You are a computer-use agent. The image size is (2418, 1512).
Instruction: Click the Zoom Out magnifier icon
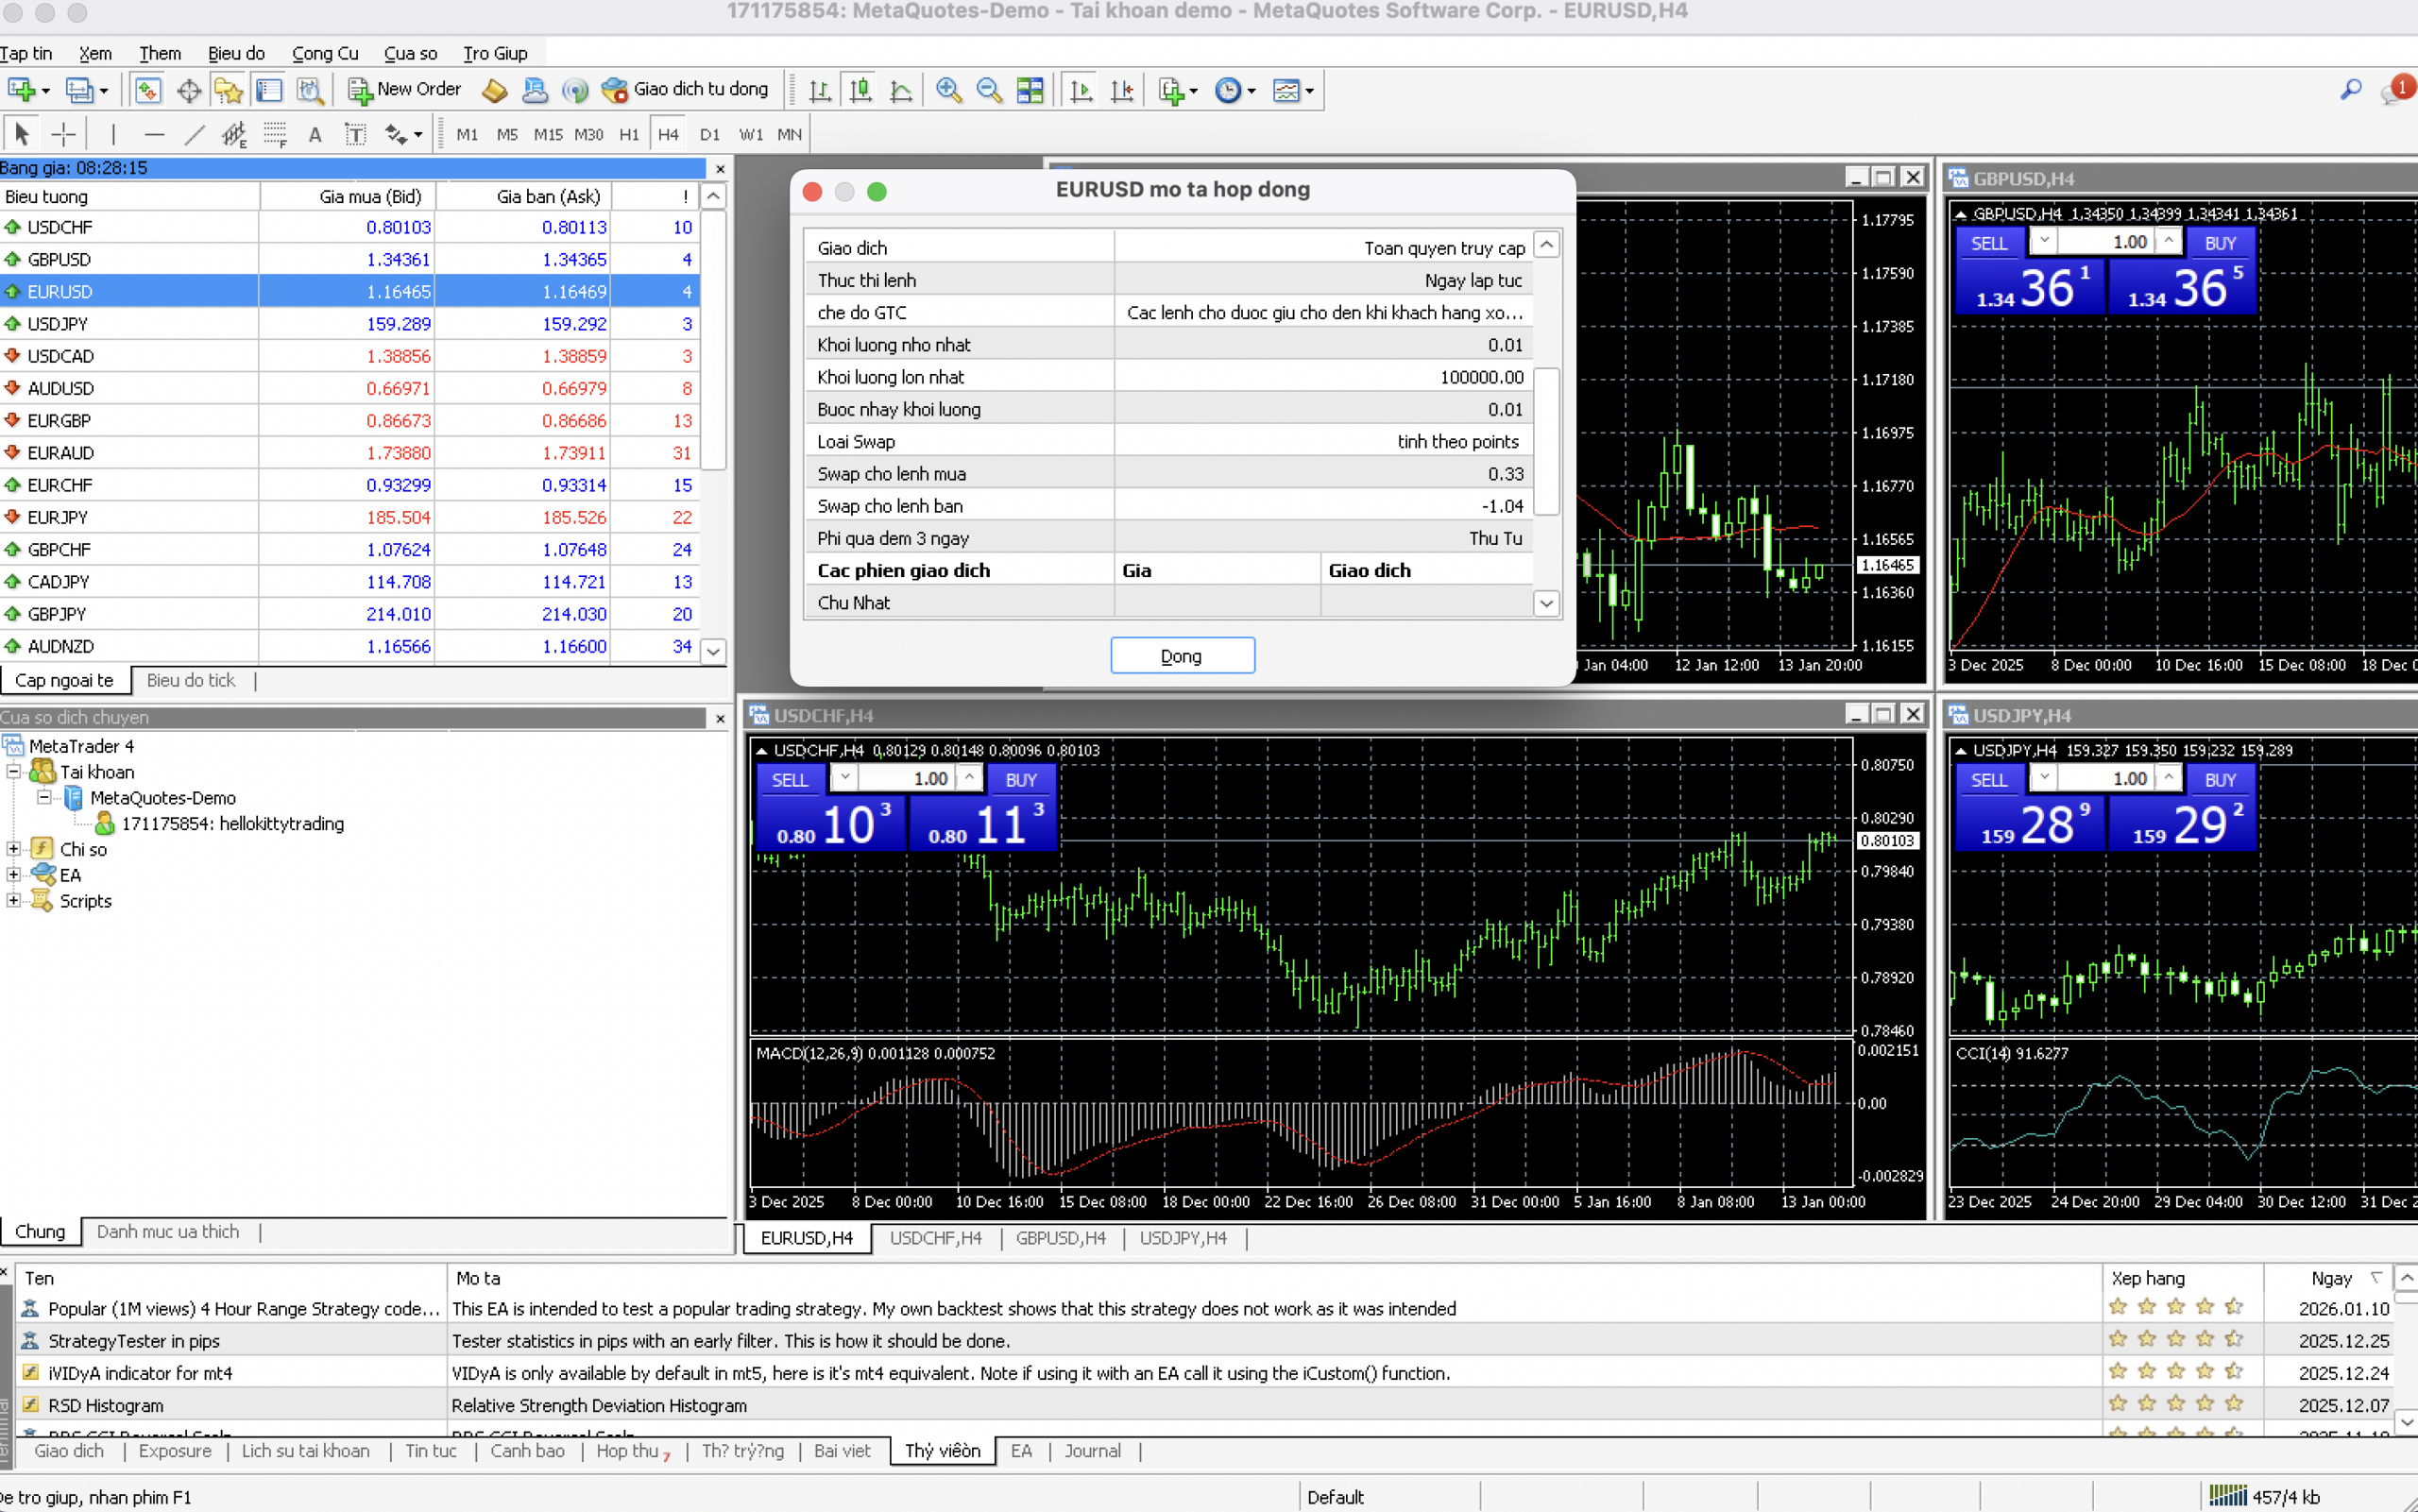tap(988, 90)
